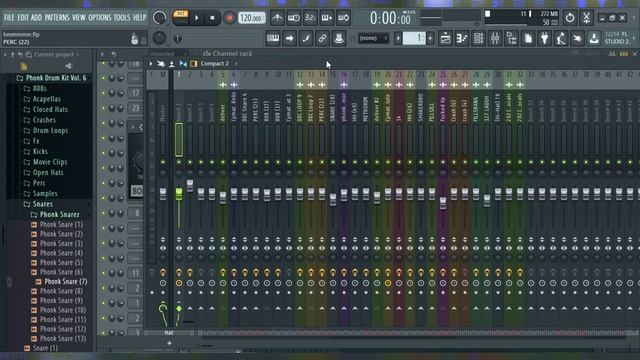Open the Channel rack view icon
This screenshot has height=360, width=640.
pos(478,38)
